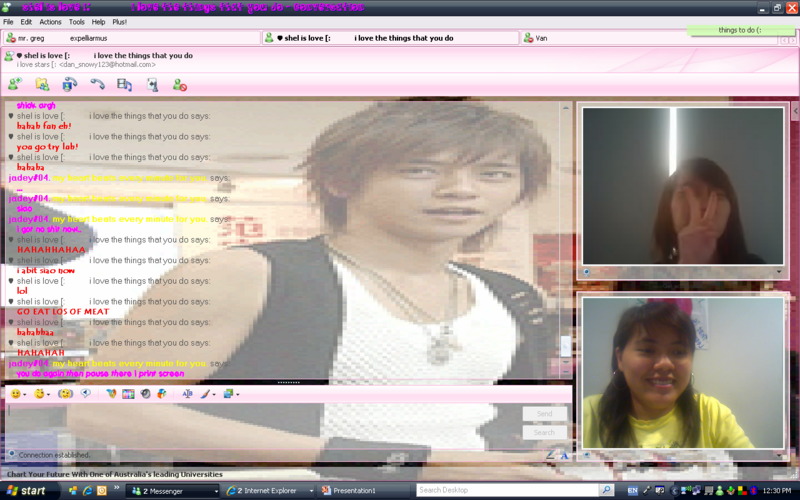Open the Actions menu
800x500 pixels.
(x=50, y=21)
